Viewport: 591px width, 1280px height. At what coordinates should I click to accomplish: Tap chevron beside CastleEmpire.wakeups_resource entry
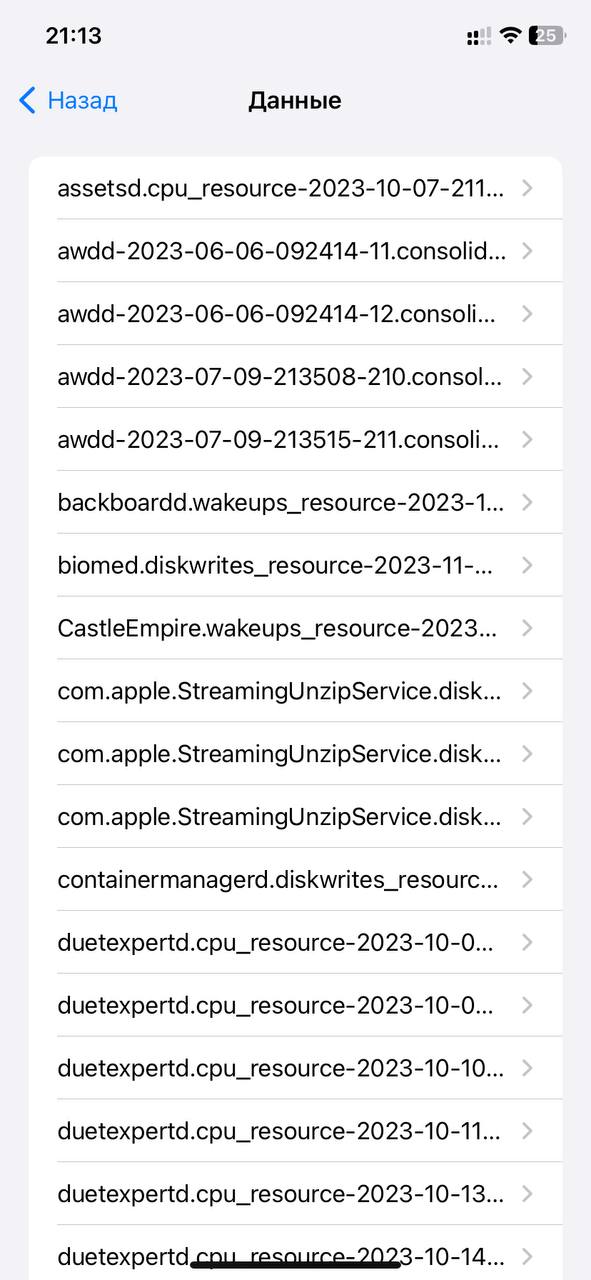coord(527,628)
